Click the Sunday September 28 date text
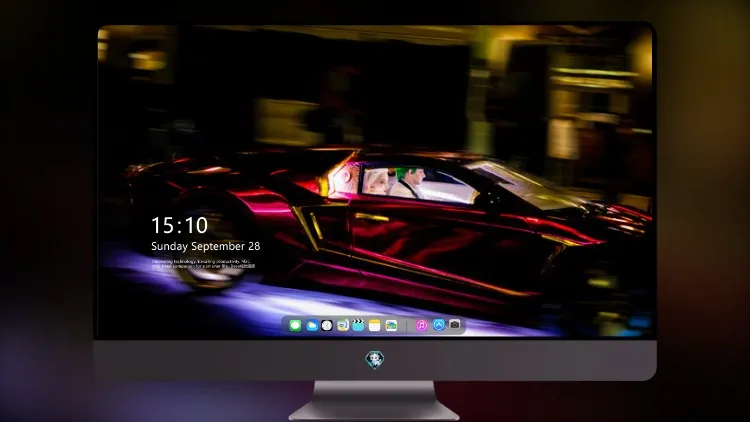This screenshot has width=750, height=422. click(206, 246)
